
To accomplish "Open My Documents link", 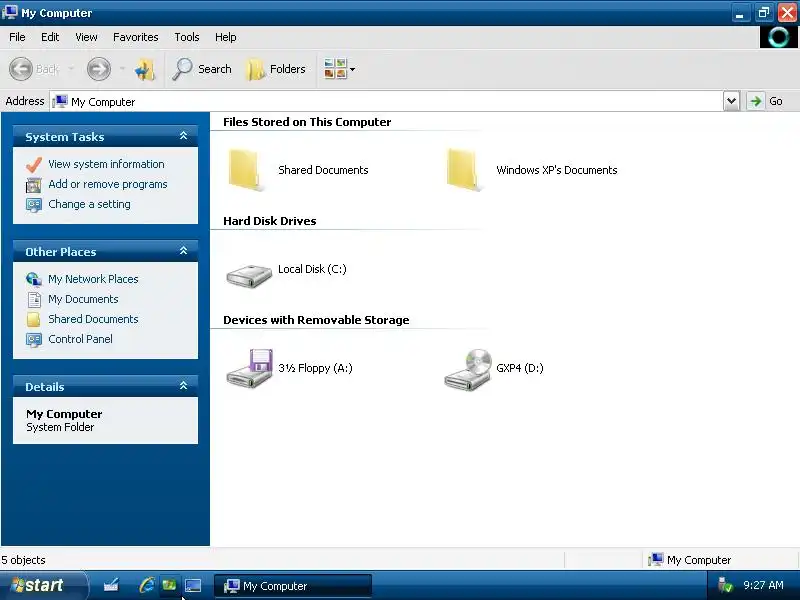I will [83, 298].
